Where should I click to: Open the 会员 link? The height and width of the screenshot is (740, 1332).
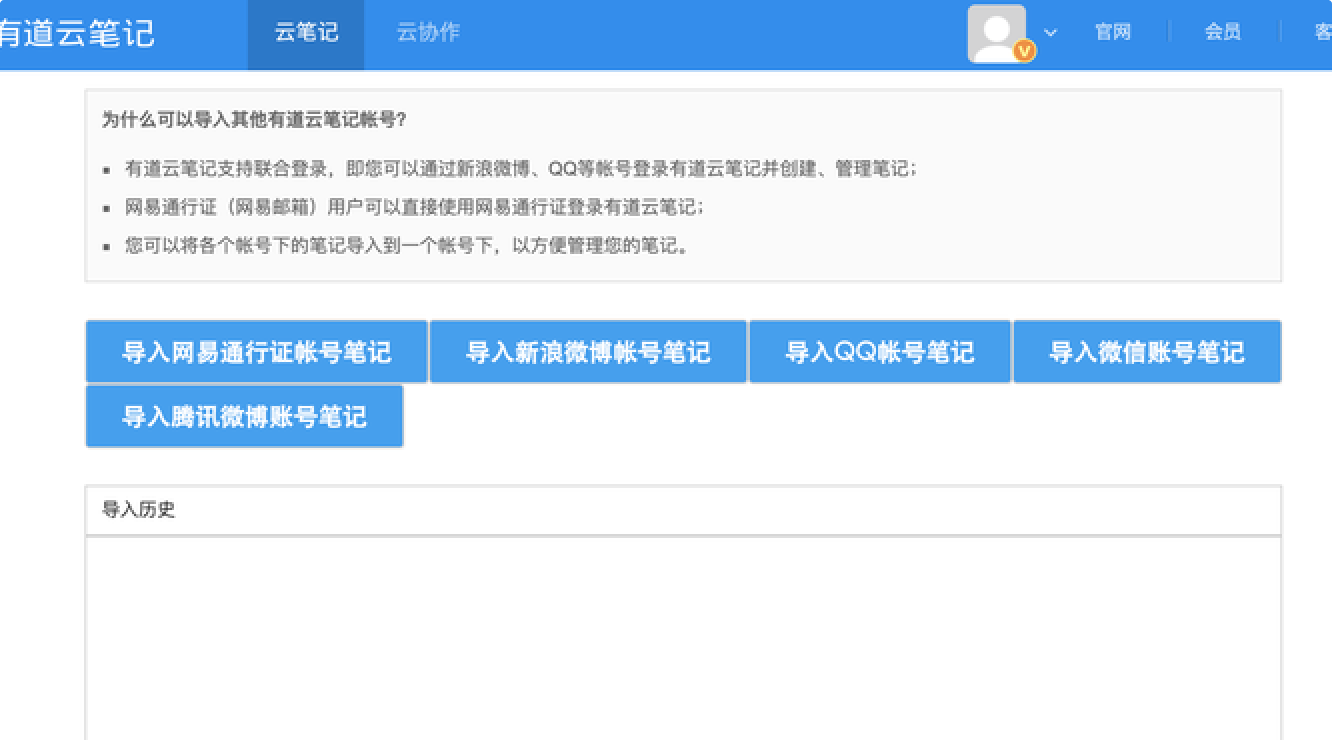click(1222, 33)
